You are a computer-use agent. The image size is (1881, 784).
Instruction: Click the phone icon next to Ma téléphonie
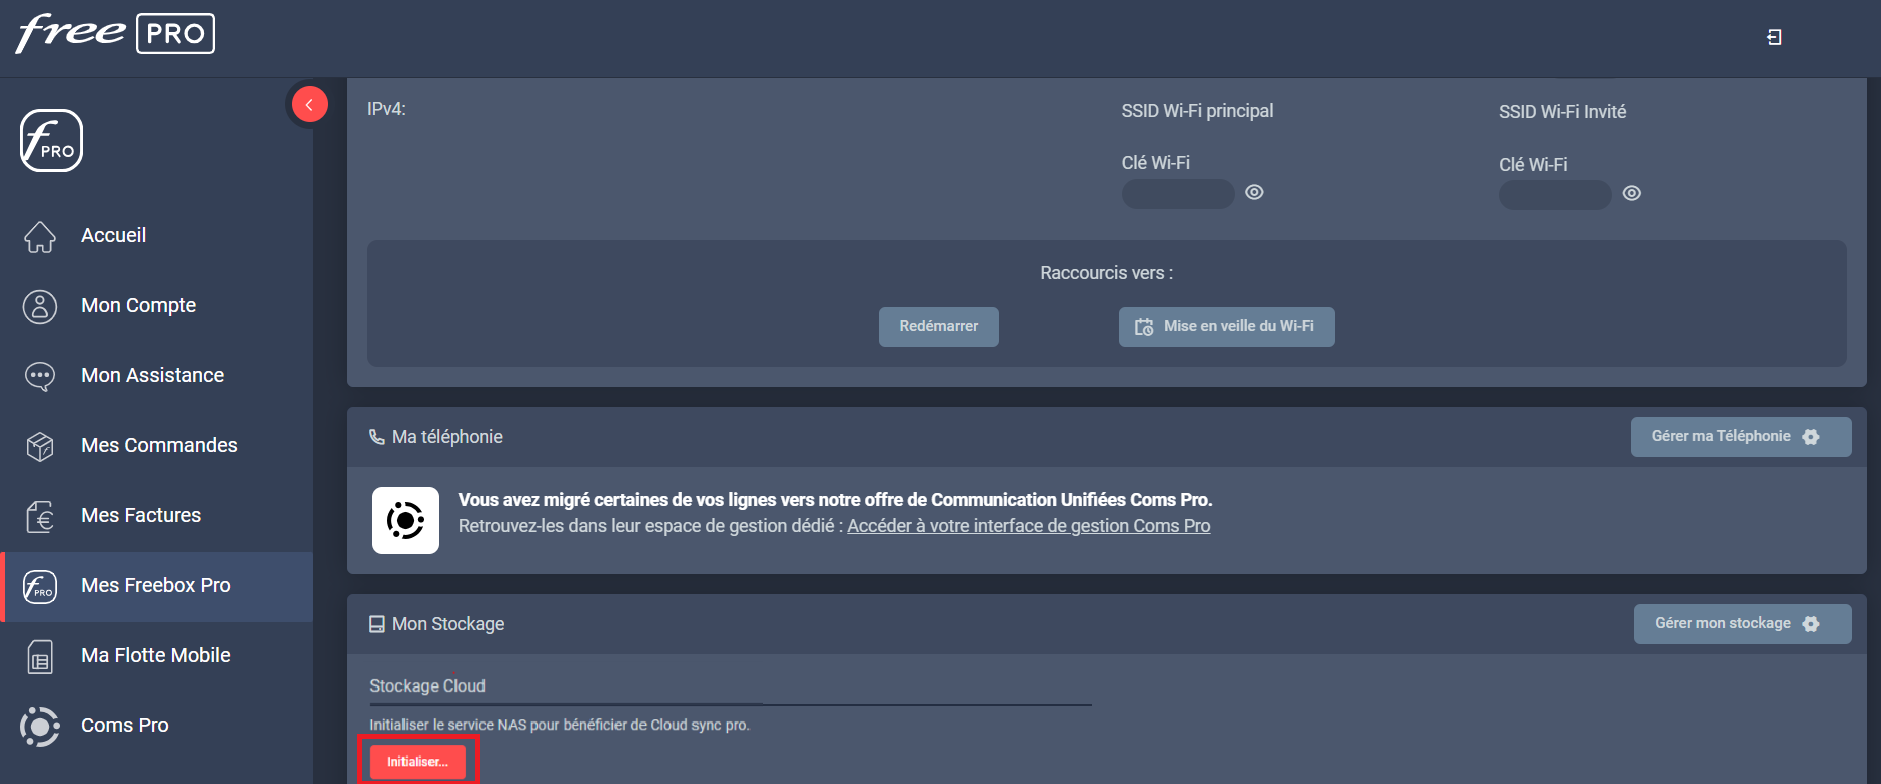point(375,436)
